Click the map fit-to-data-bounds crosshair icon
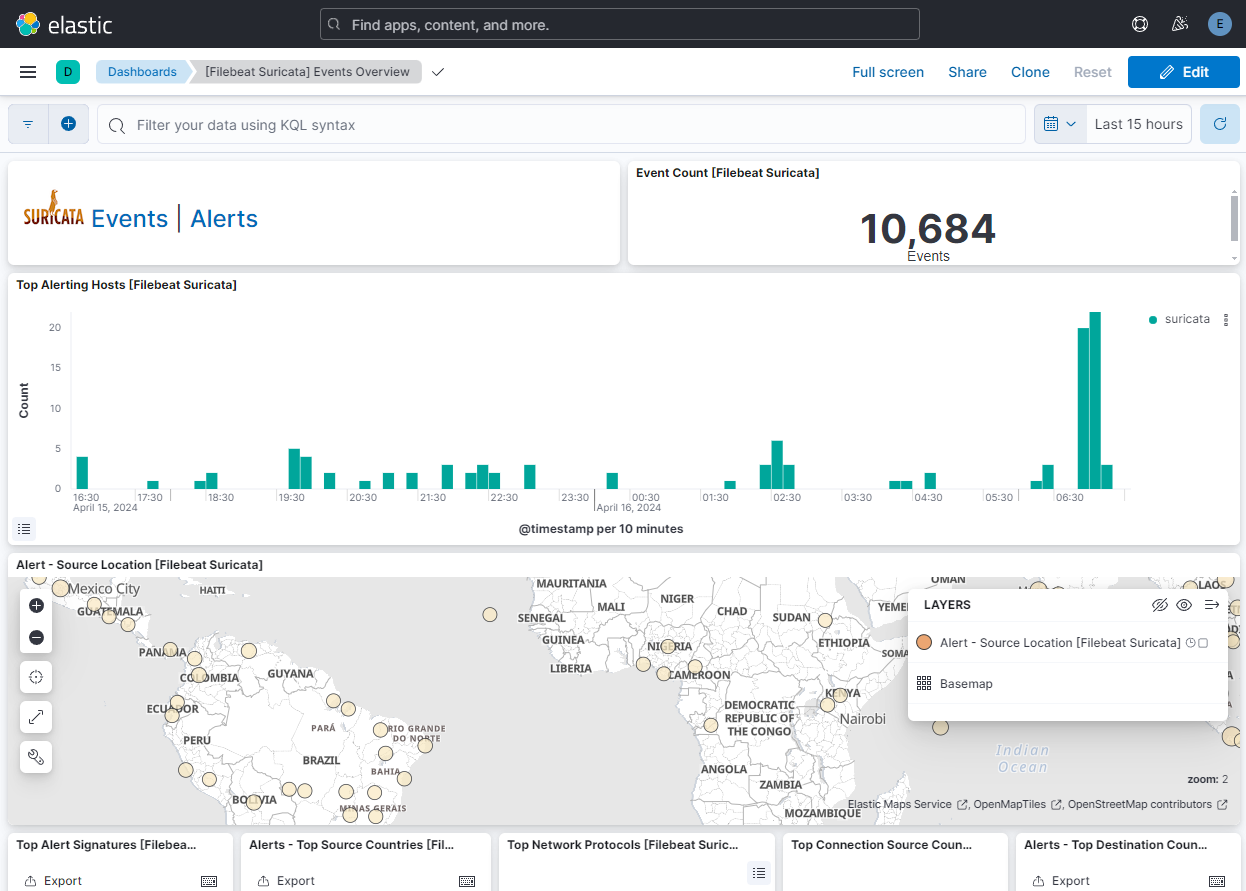Viewport: 1246px width, 891px height. [x=36, y=677]
